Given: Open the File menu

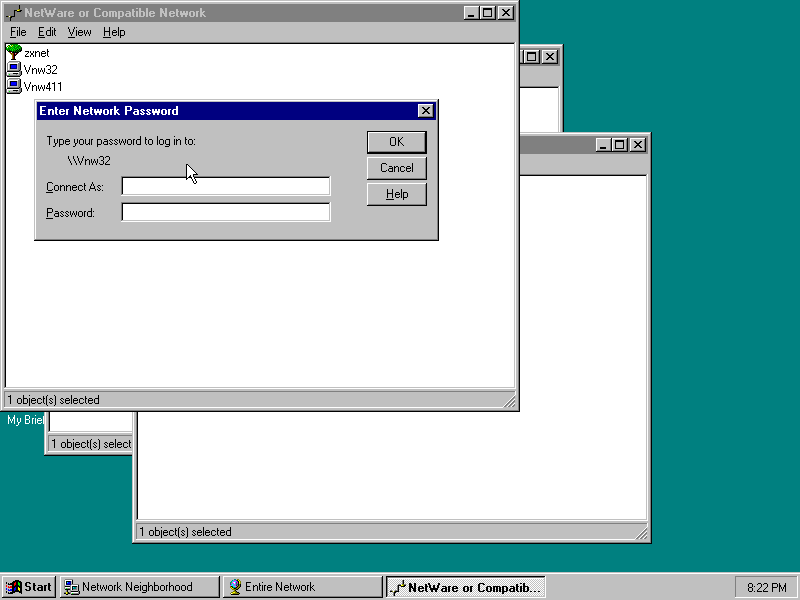Looking at the screenshot, I should tap(18, 32).
